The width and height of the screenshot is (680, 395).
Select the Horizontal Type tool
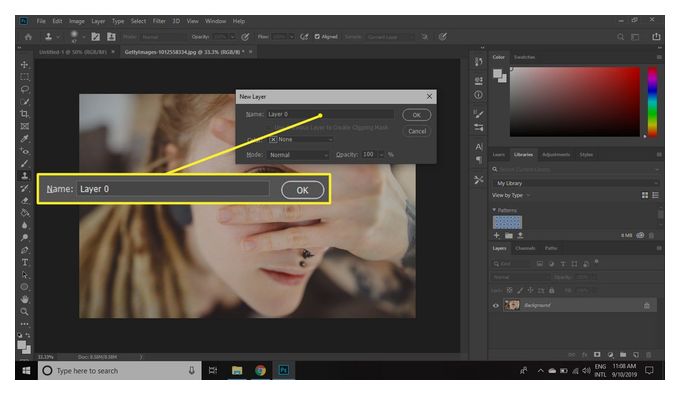tap(25, 262)
